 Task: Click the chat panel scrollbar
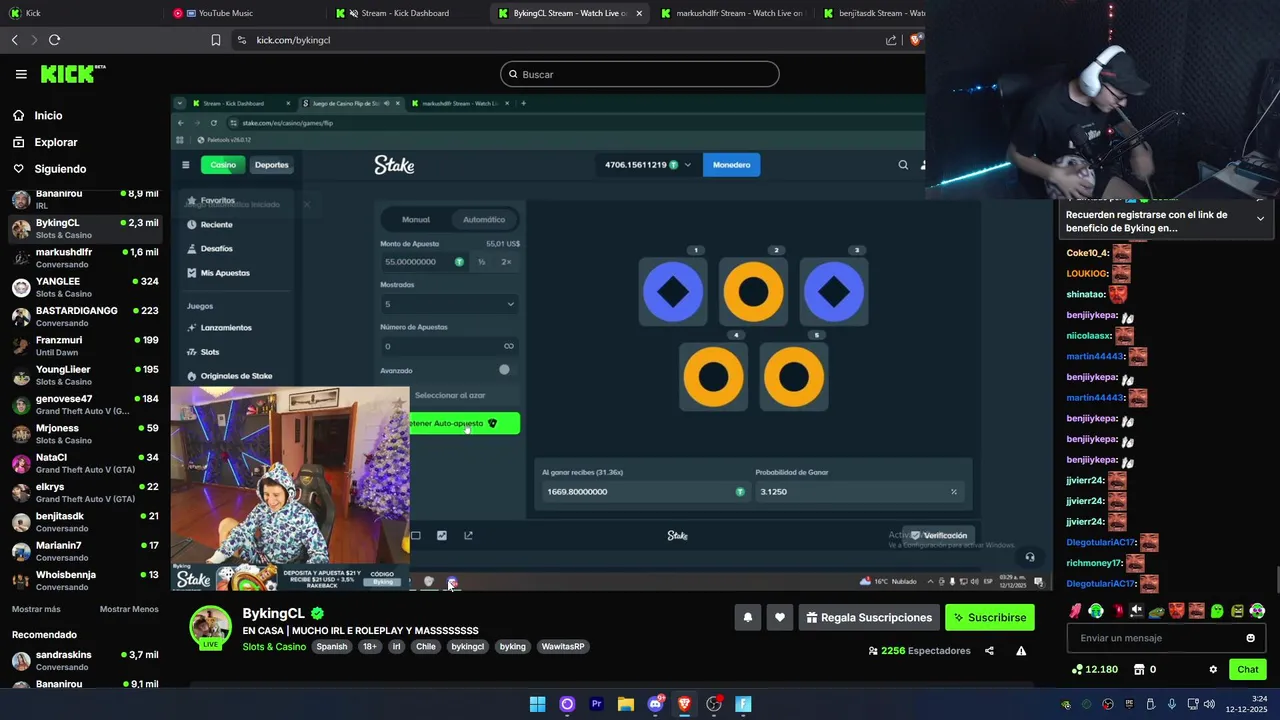[x=1276, y=580]
